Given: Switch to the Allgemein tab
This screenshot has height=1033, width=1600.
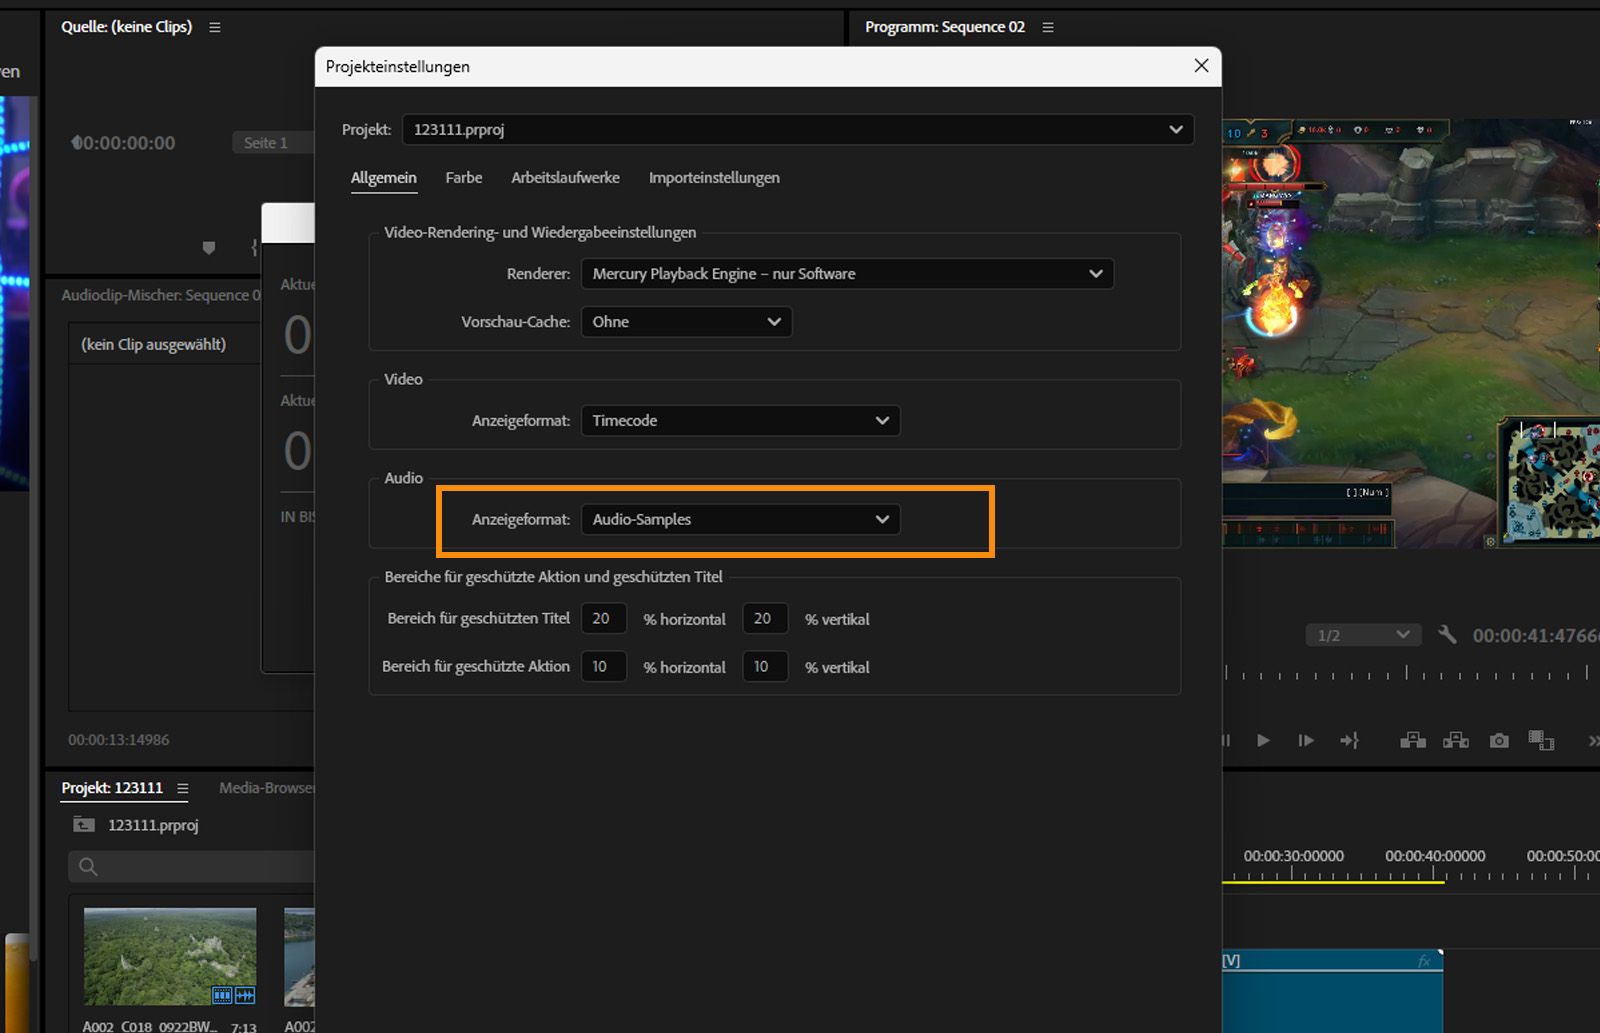Looking at the screenshot, I should [x=384, y=177].
